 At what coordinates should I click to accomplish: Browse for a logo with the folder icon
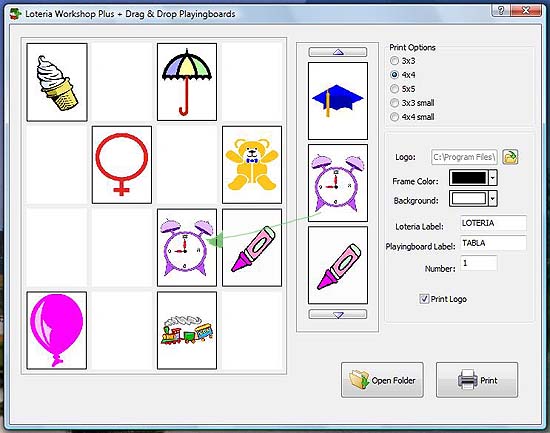coord(510,157)
